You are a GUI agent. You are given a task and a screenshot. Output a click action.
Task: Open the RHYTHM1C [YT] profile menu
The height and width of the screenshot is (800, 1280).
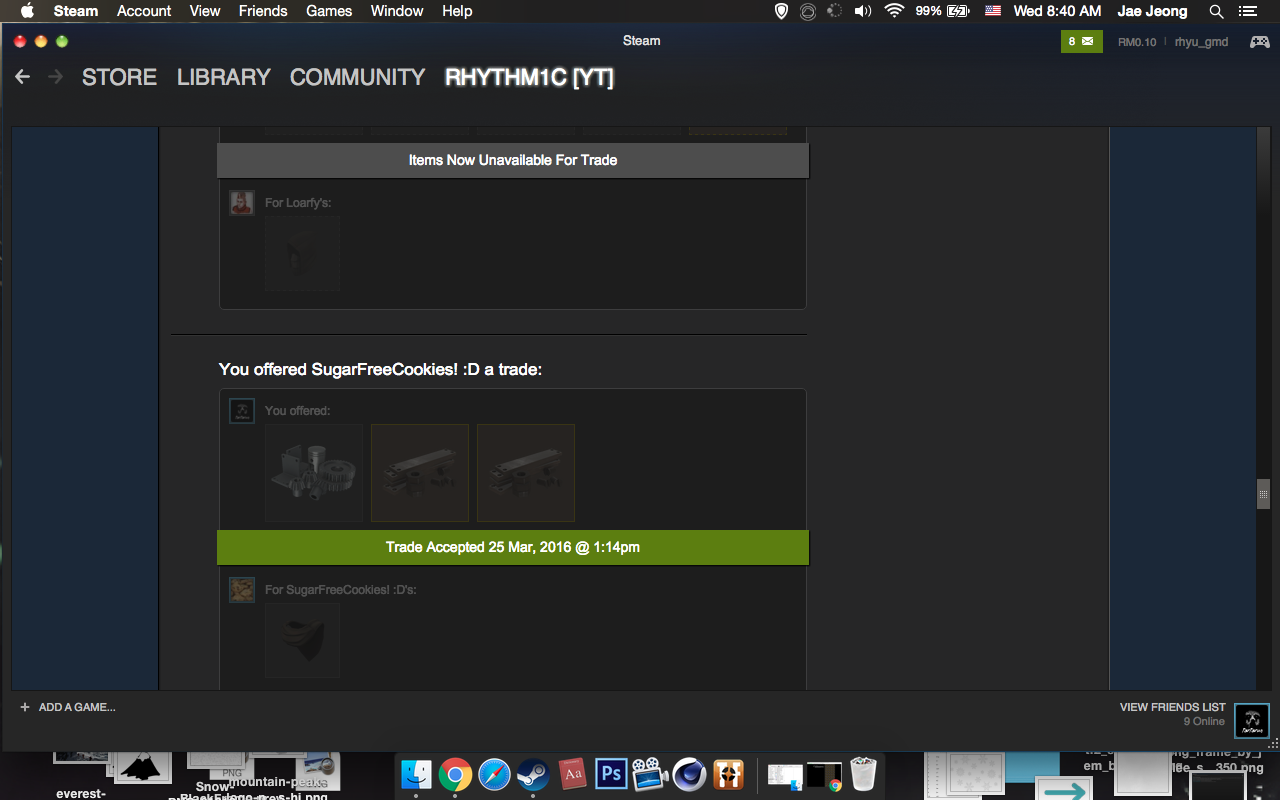pyautogui.click(x=529, y=77)
